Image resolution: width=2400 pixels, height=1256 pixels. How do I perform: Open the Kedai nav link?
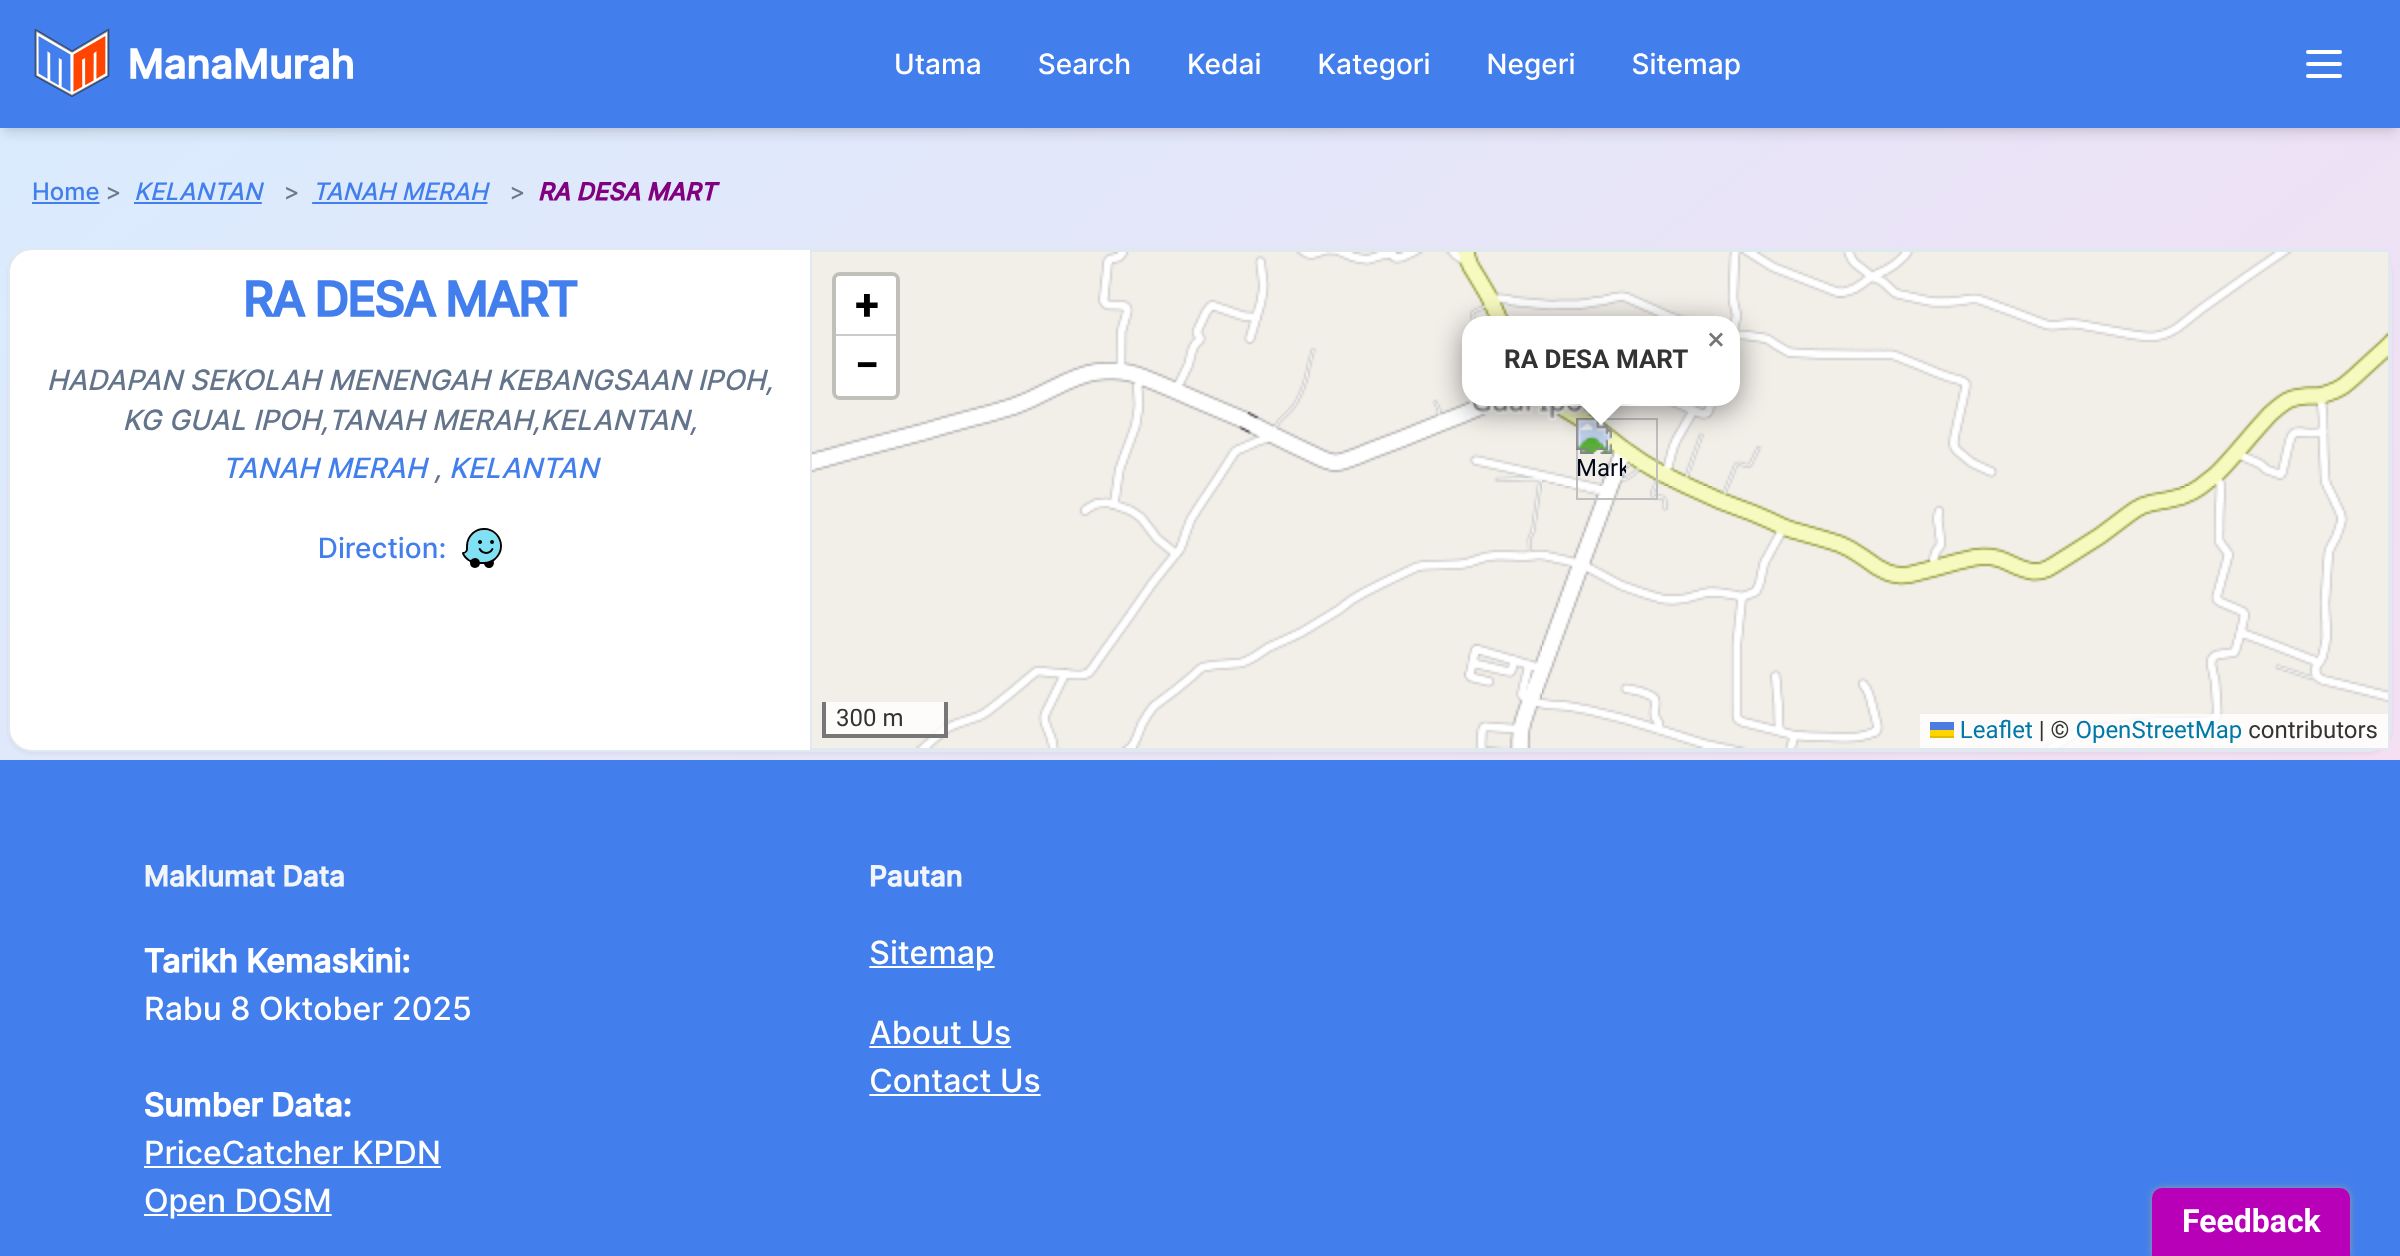pyautogui.click(x=1223, y=64)
